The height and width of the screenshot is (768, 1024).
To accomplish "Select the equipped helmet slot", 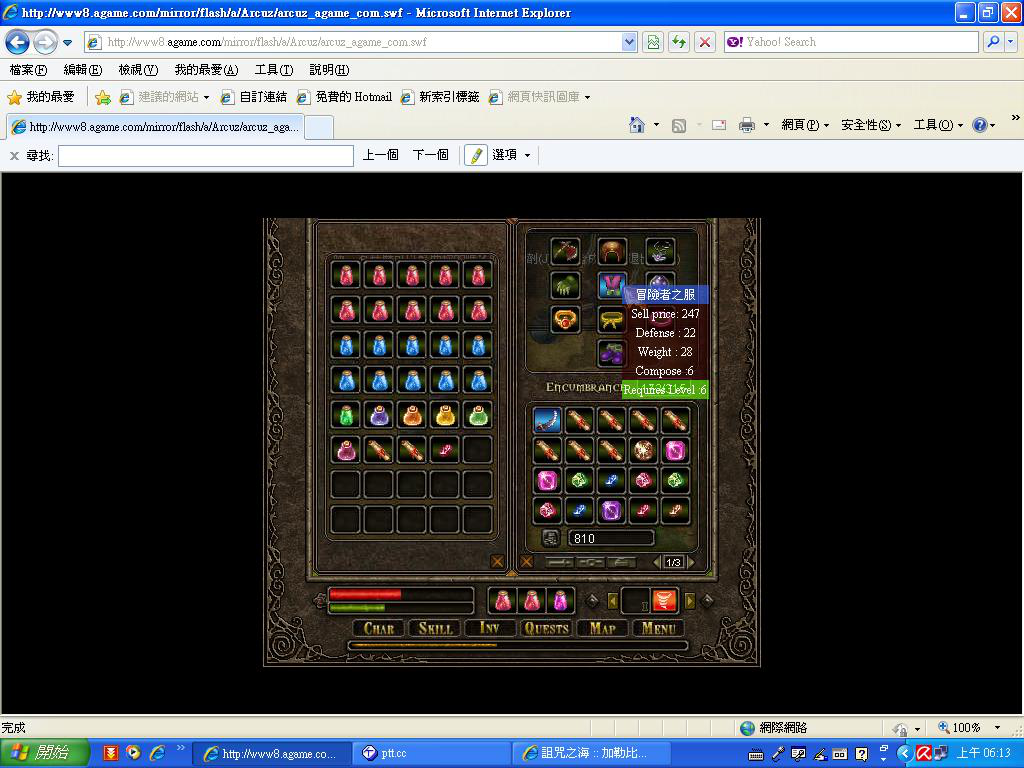I will (x=612, y=251).
